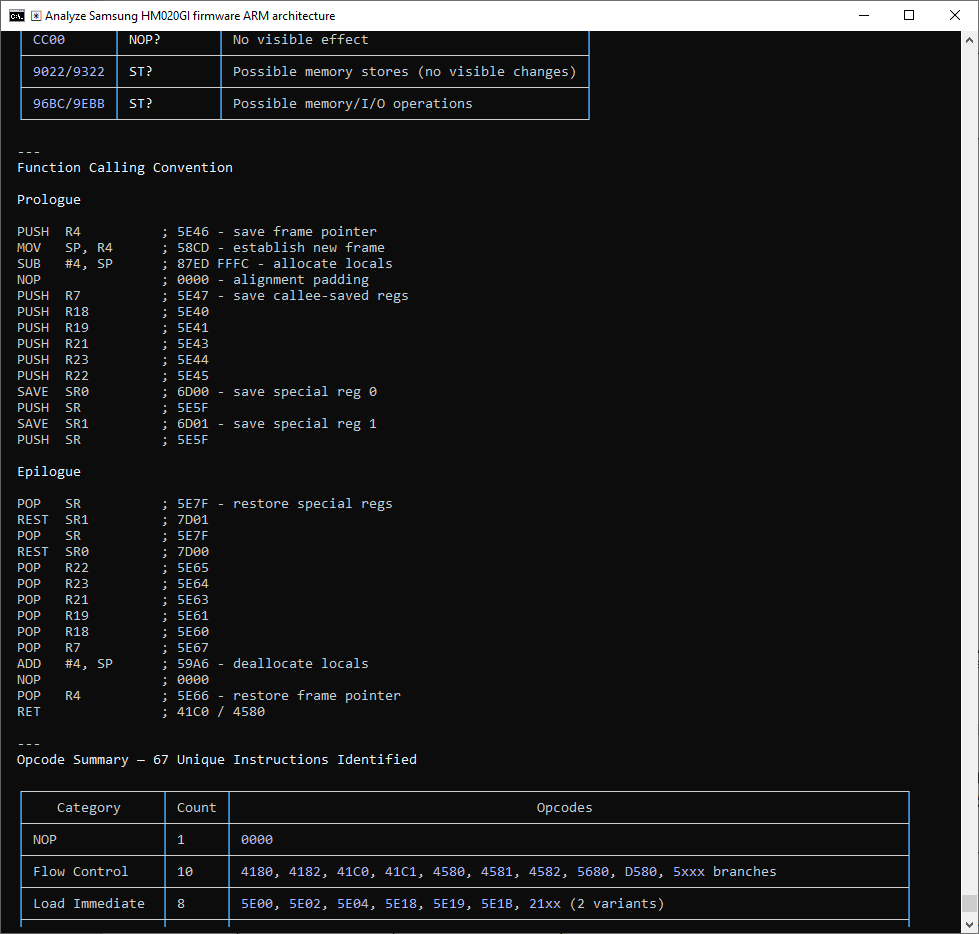Viewport: 979px width, 934px height.
Task: Click the 'Epilogue' heading
Action: click(x=49, y=471)
